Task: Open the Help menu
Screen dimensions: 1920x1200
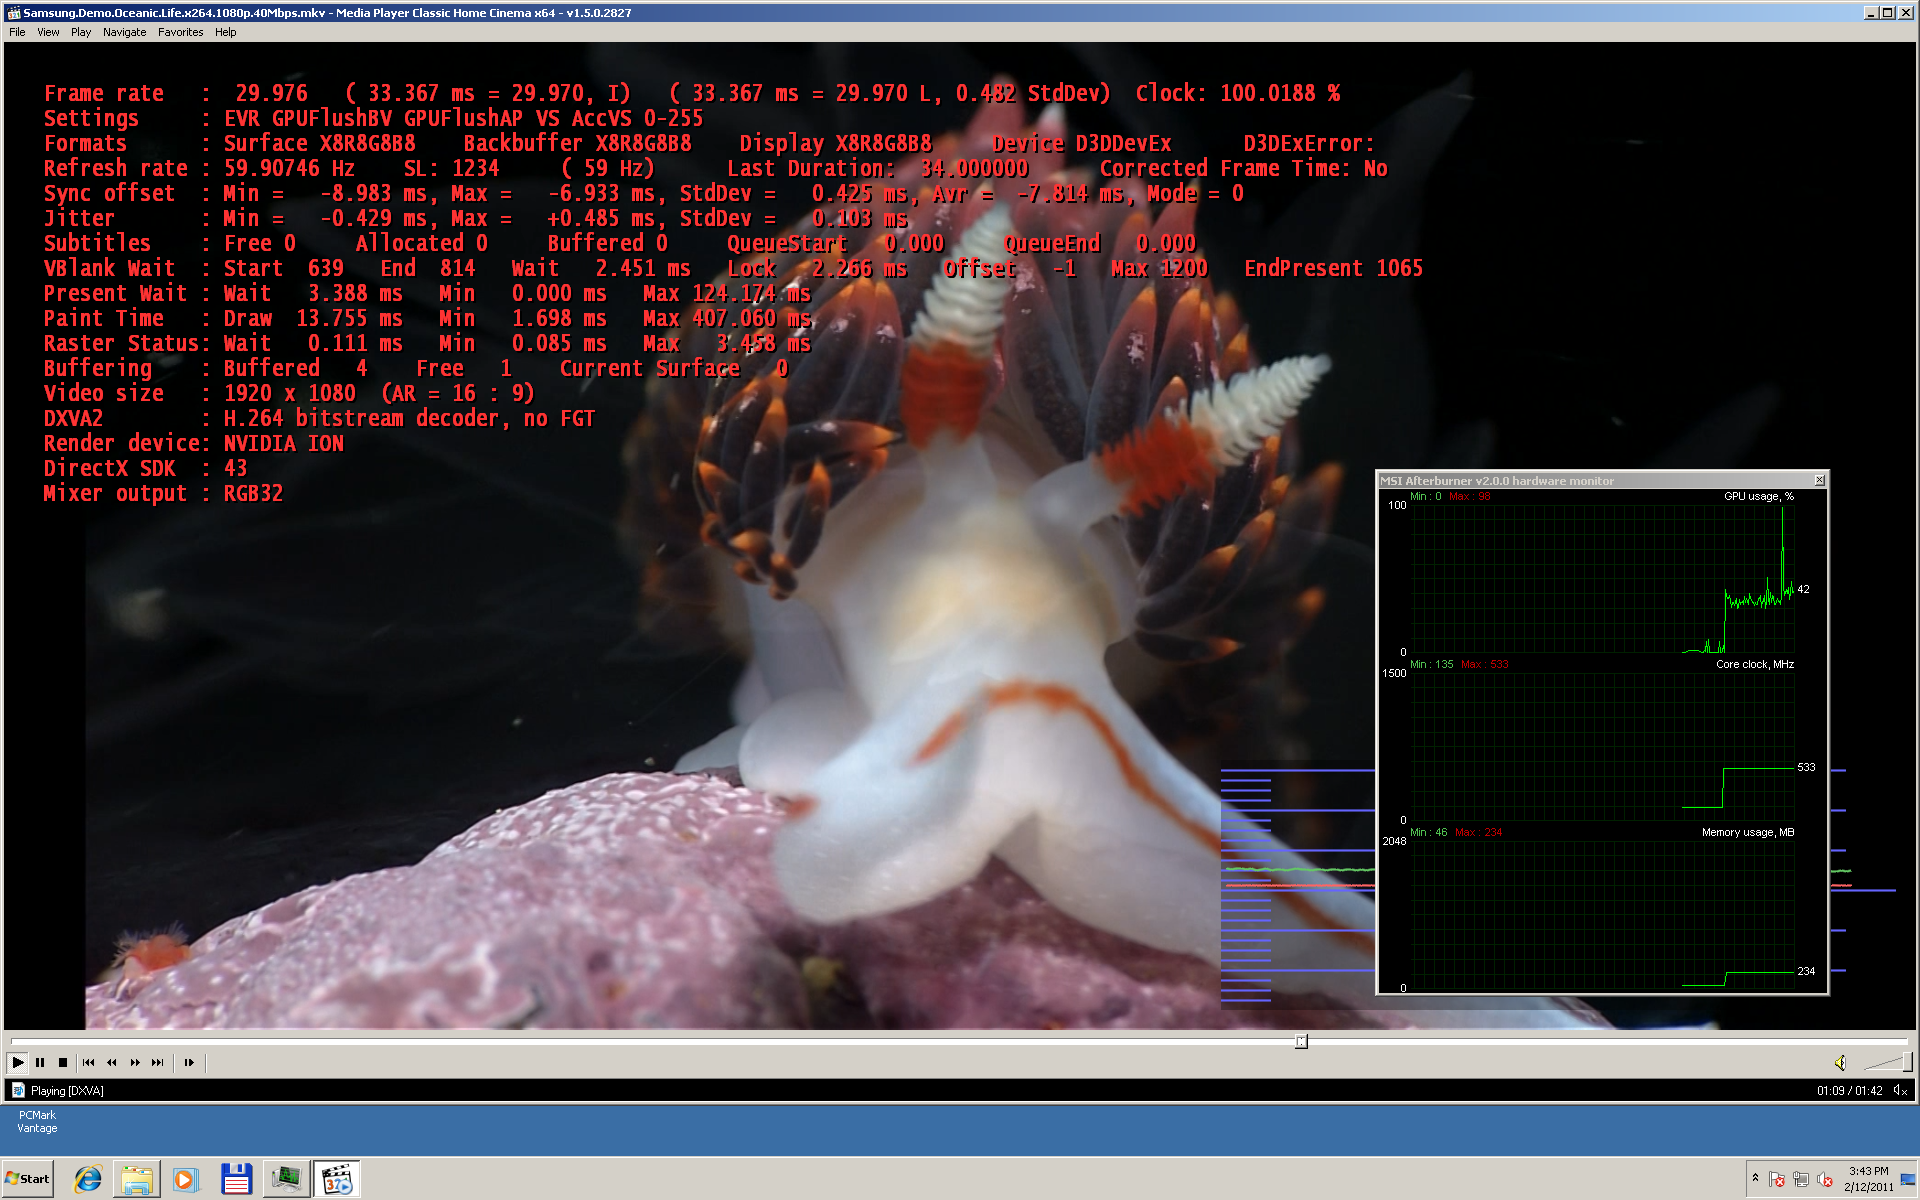Action: [x=226, y=32]
